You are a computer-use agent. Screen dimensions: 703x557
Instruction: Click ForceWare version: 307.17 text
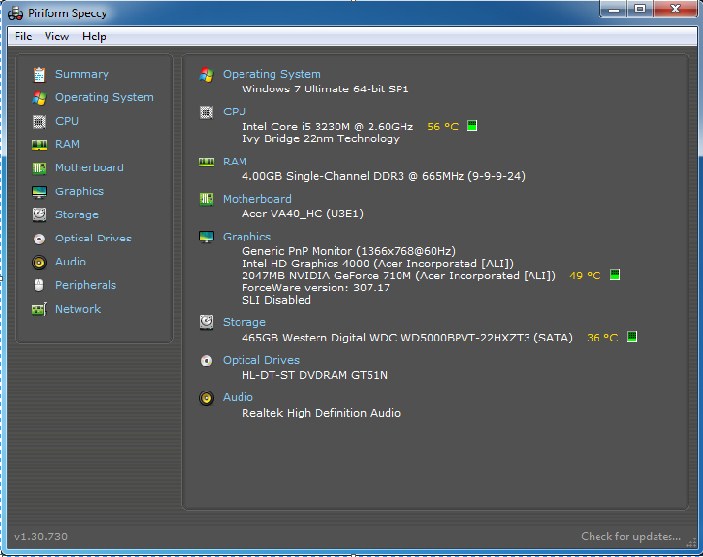click(x=316, y=287)
